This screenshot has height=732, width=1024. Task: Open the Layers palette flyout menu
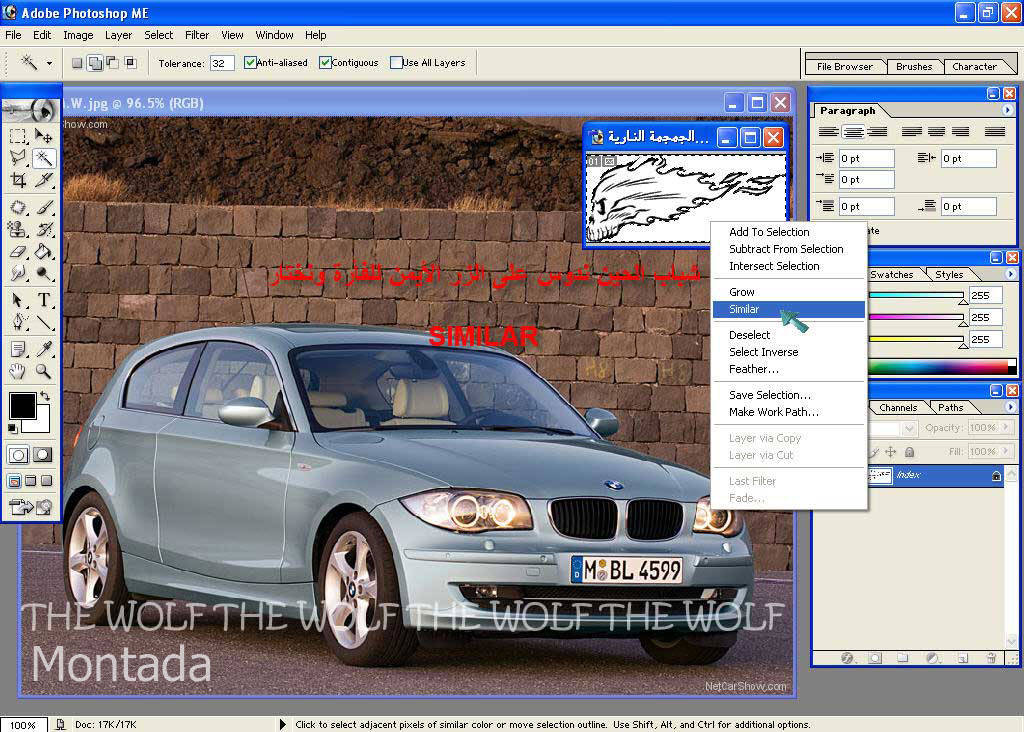1010,407
